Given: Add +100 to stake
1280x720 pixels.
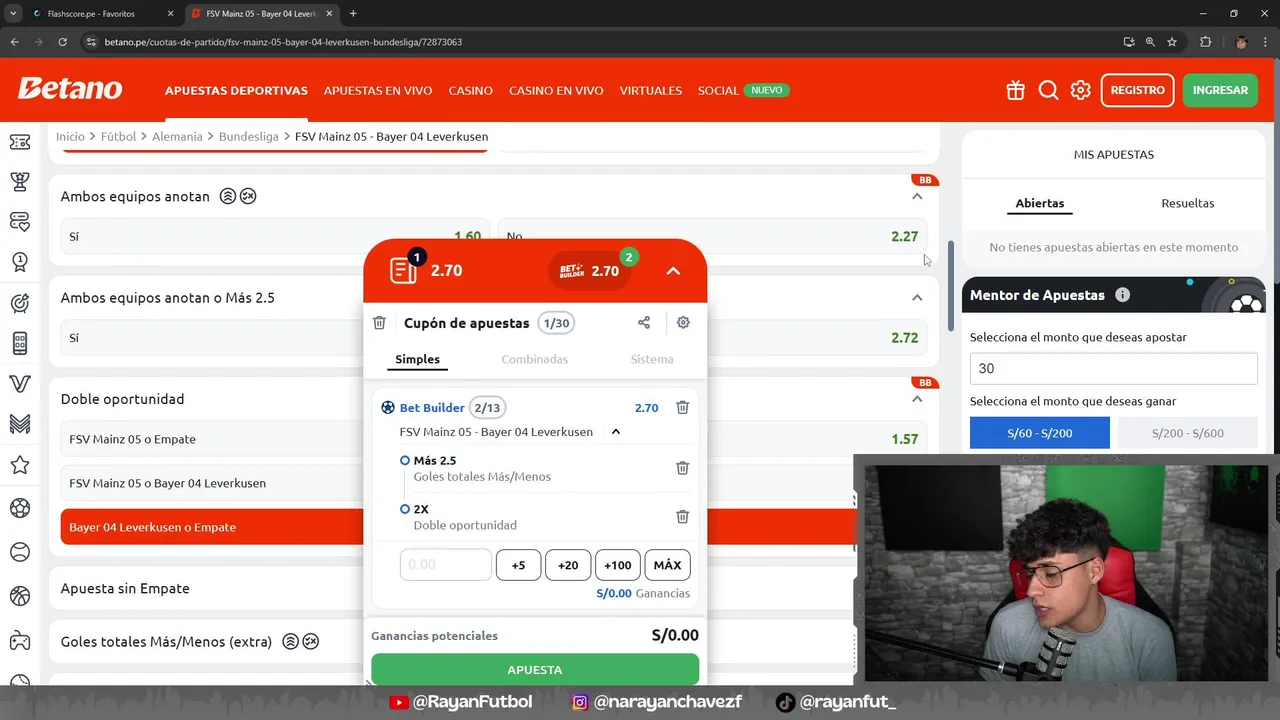Looking at the screenshot, I should coord(618,565).
